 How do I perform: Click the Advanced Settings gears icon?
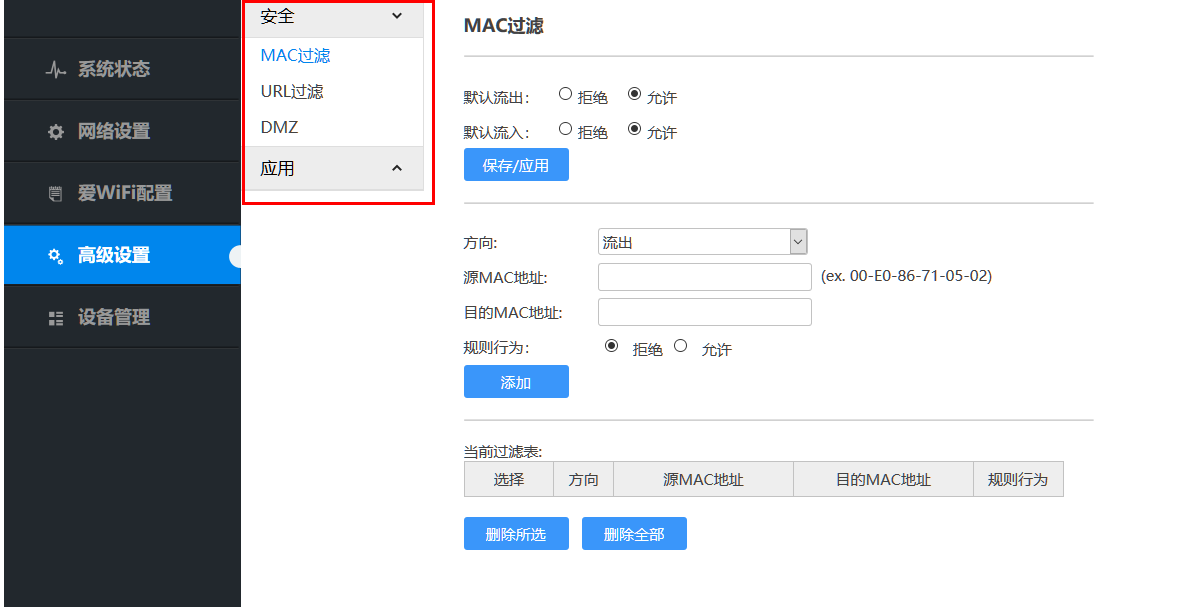coord(56,256)
